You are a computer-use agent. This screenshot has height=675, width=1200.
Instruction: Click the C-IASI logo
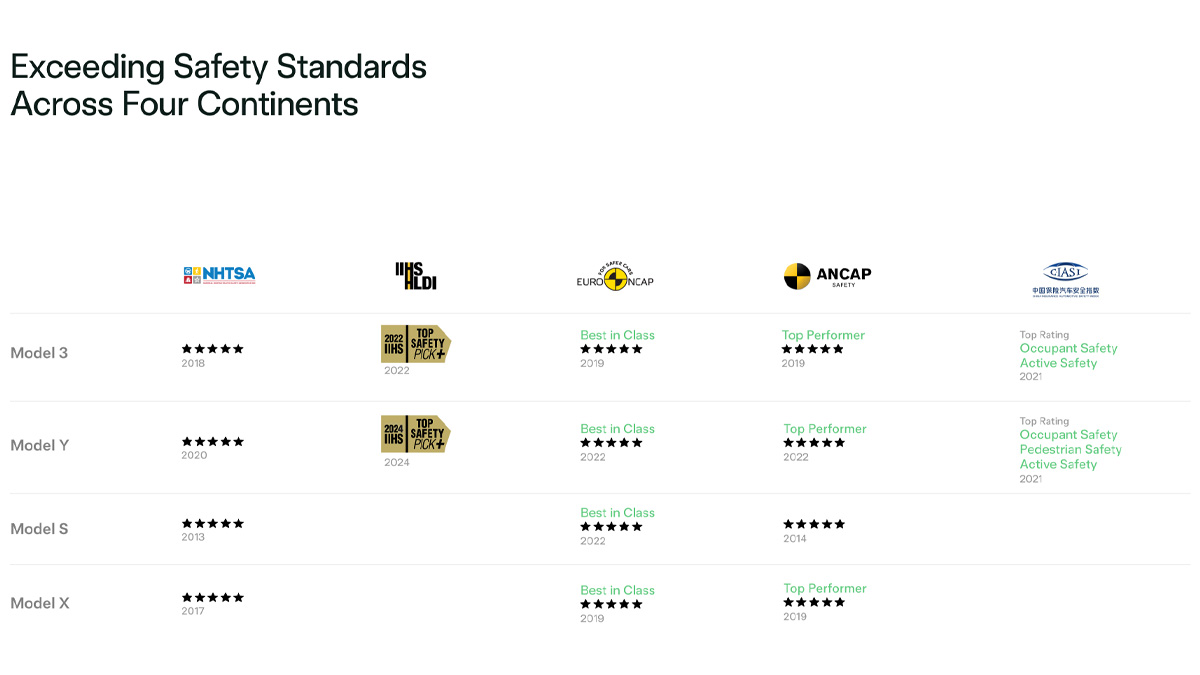[1065, 279]
